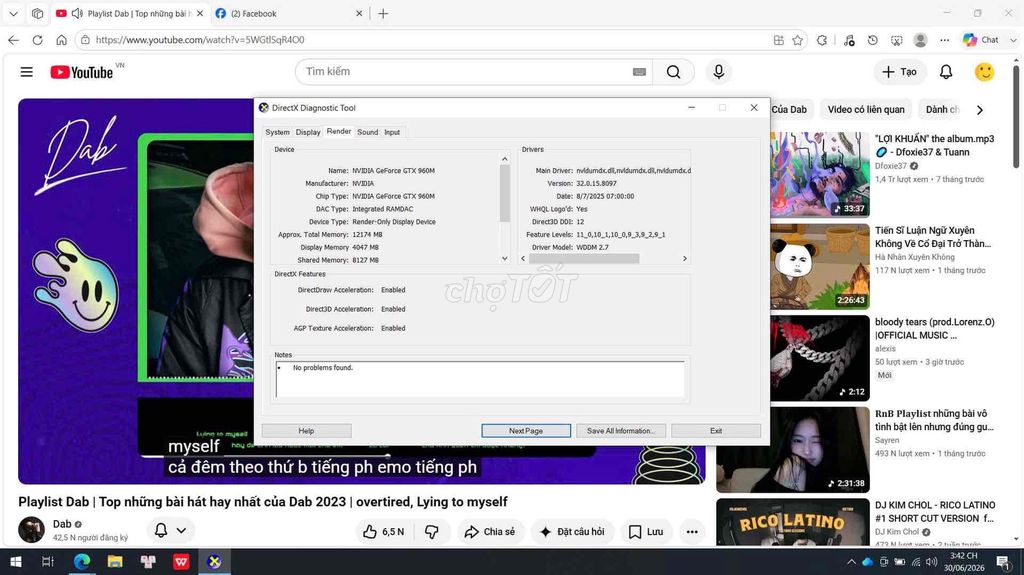Open the DJ KIM CHOL RICO LATINO title
The height and width of the screenshot is (575, 1024).
tap(935, 512)
